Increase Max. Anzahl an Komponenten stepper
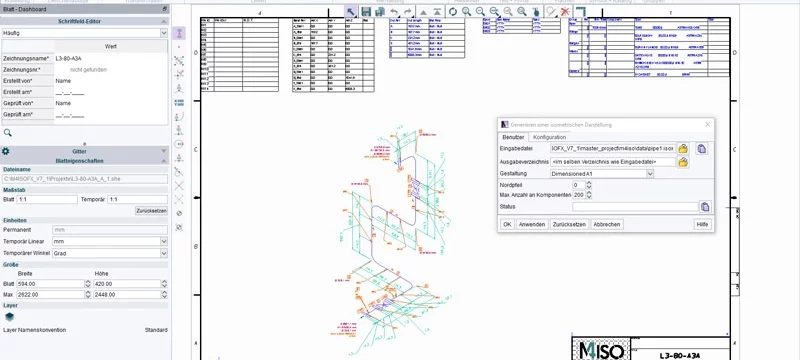 point(589,193)
